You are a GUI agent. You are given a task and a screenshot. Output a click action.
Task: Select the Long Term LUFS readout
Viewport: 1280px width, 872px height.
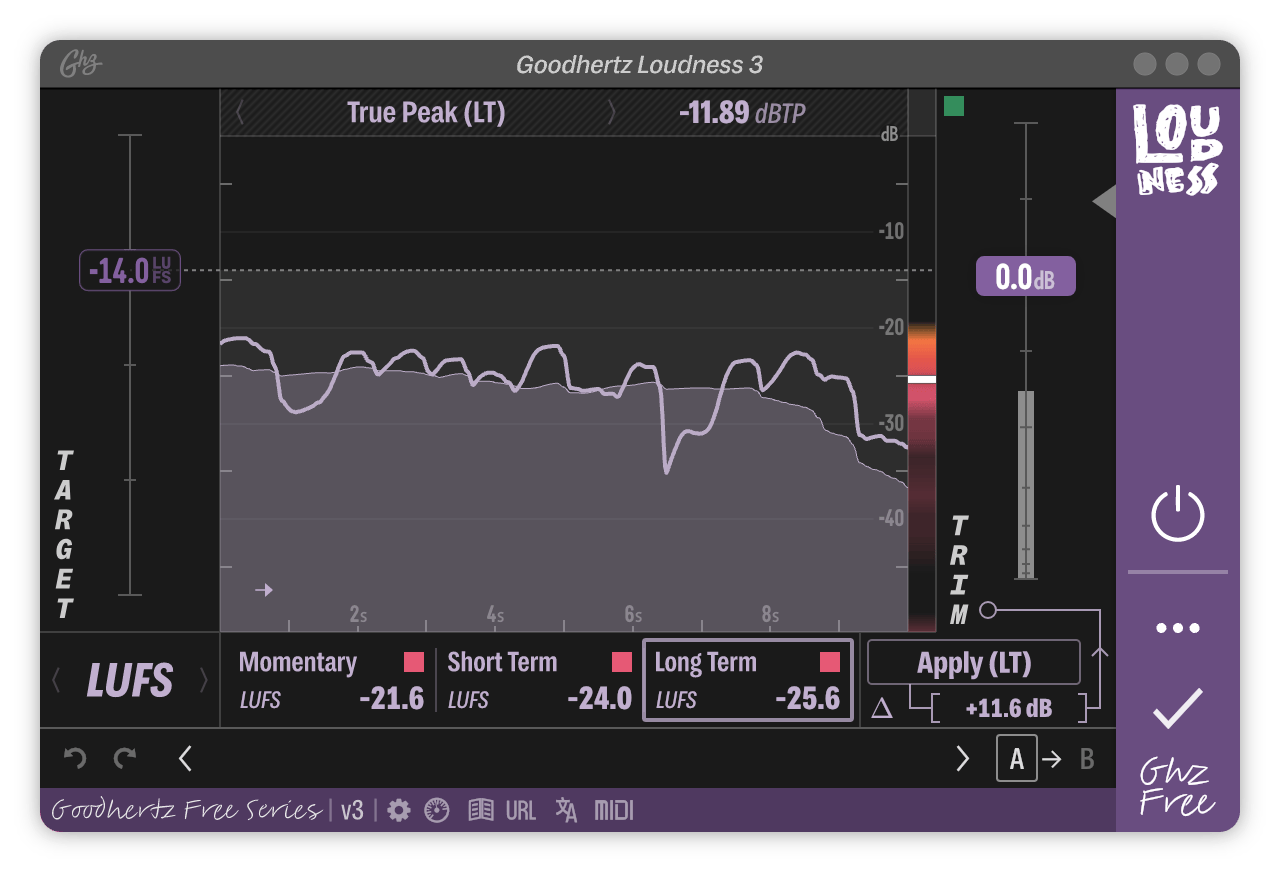click(x=747, y=681)
